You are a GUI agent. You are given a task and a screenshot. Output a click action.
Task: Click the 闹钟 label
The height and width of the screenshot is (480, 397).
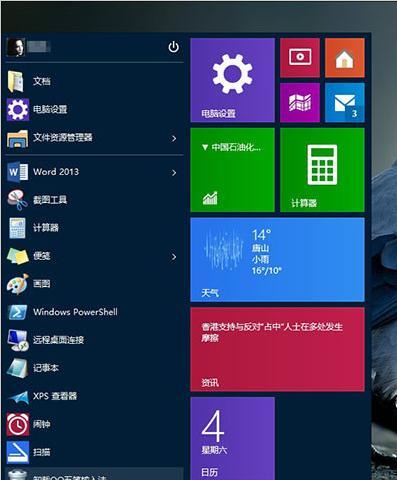[x=42, y=424]
